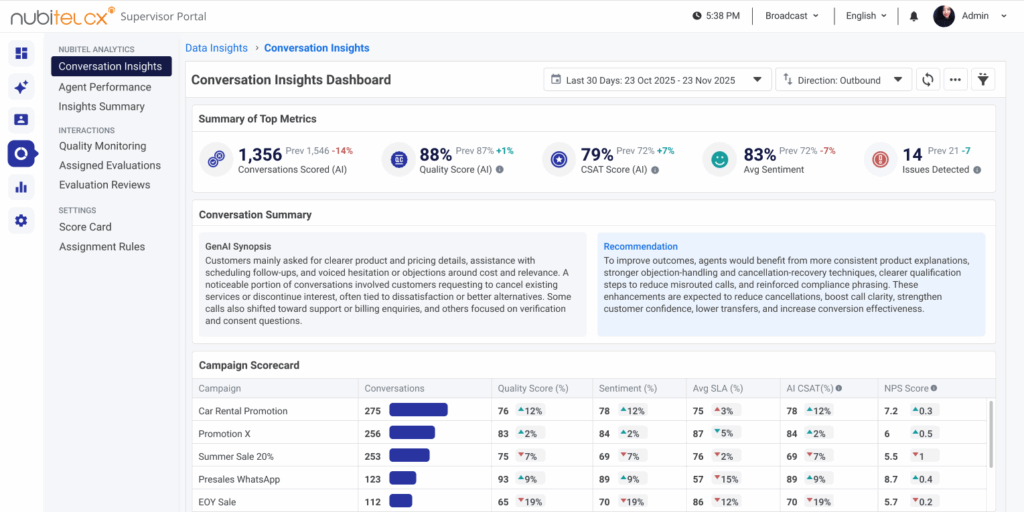The height and width of the screenshot is (512, 1024).
Task: Click the Admin profile avatar
Action: tap(944, 16)
